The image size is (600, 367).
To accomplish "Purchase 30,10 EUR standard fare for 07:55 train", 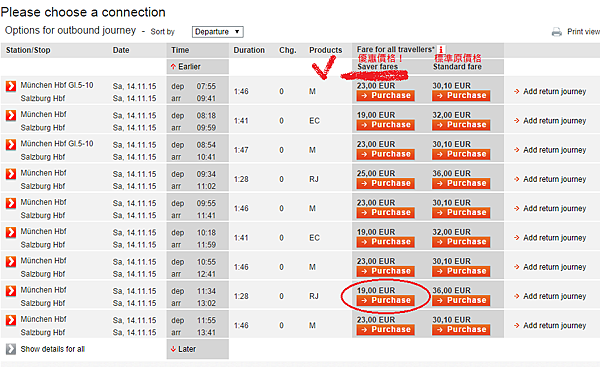I will (x=461, y=96).
